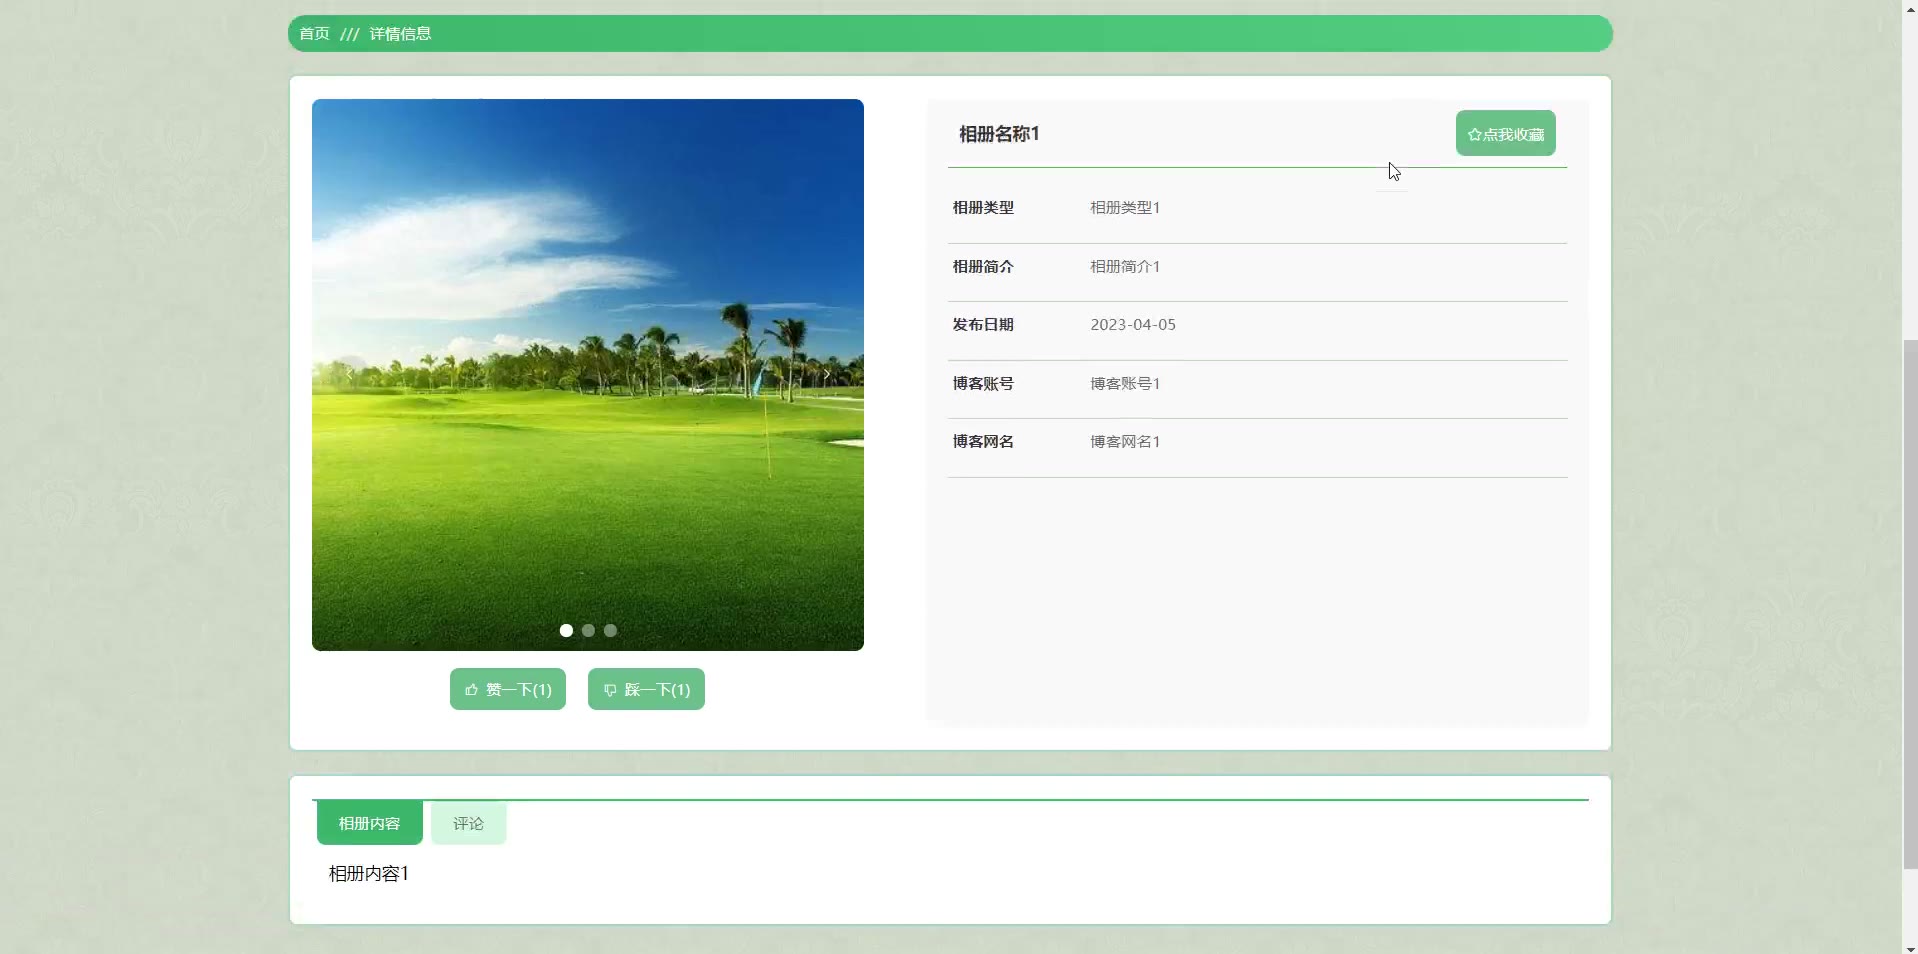Click the golf course album photo
The height and width of the screenshot is (954, 1918).
588,375
